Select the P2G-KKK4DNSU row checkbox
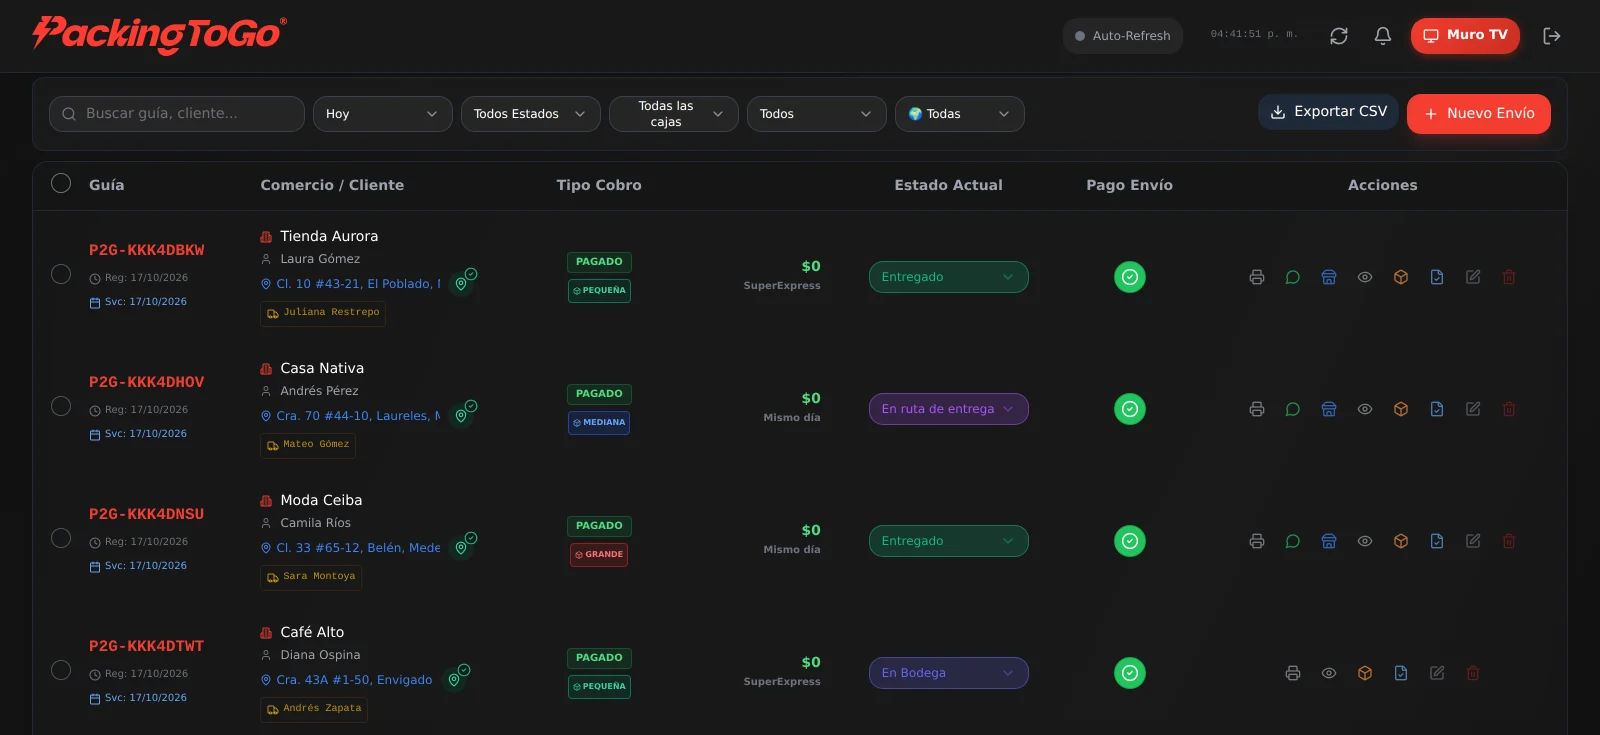Screen dimensions: 1600x735 click(x=61, y=538)
